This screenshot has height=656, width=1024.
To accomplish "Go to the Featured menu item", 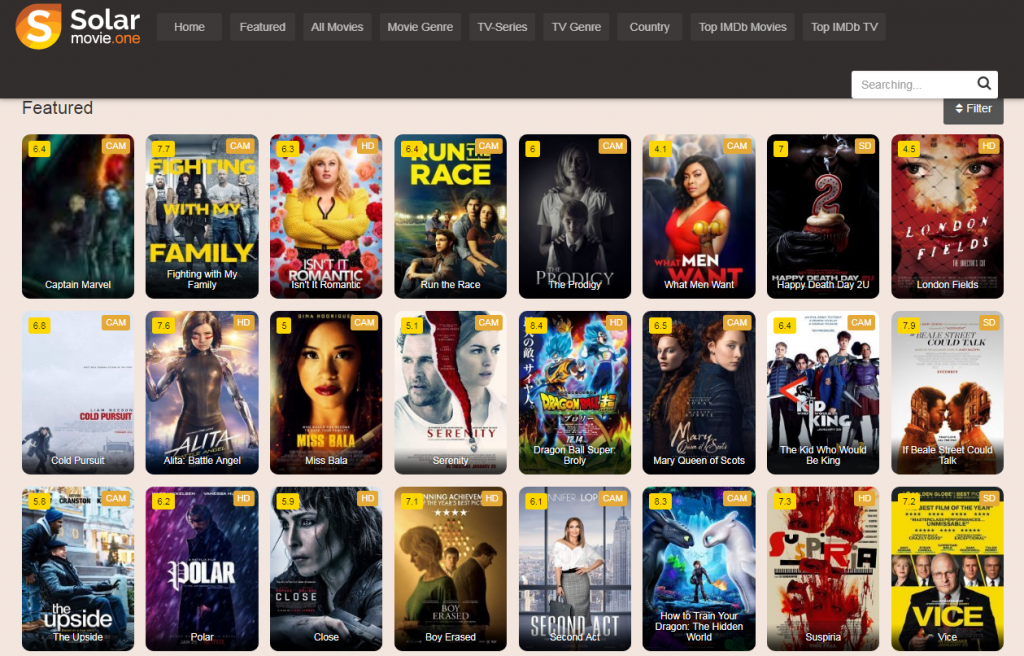I will pyautogui.click(x=263, y=27).
